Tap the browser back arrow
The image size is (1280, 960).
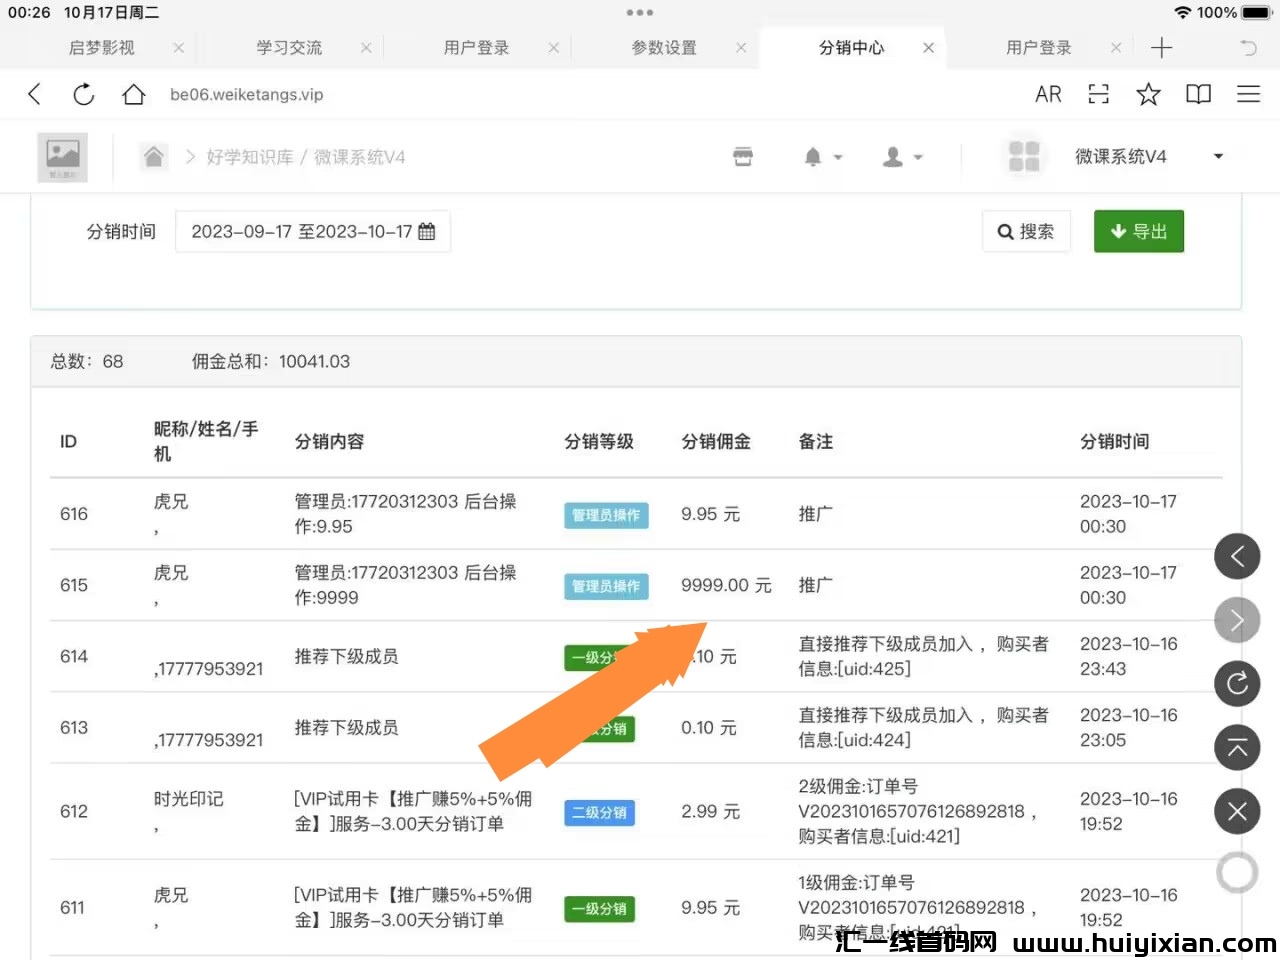(x=35, y=94)
